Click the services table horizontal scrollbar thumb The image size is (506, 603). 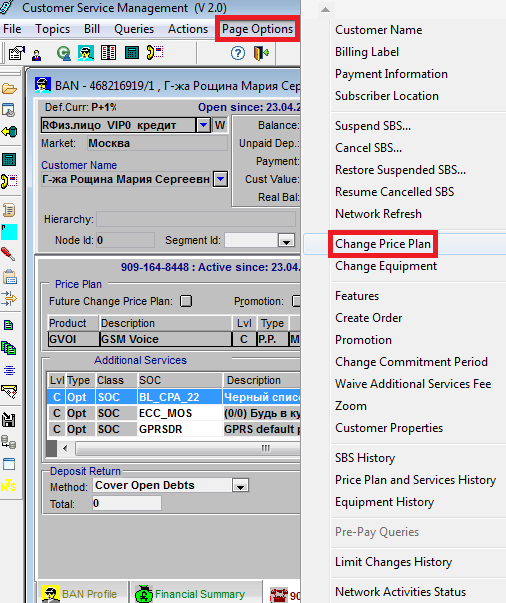coord(188,448)
